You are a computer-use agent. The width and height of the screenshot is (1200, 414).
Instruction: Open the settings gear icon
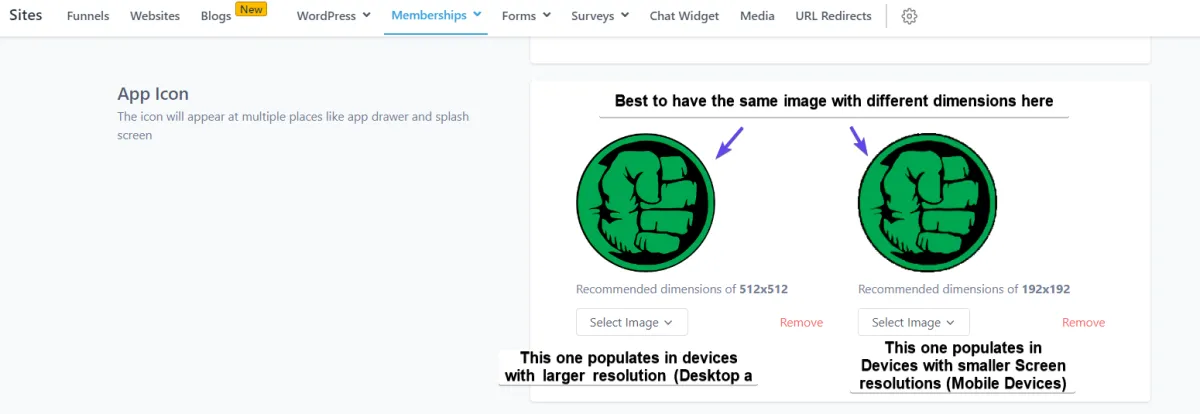point(909,16)
